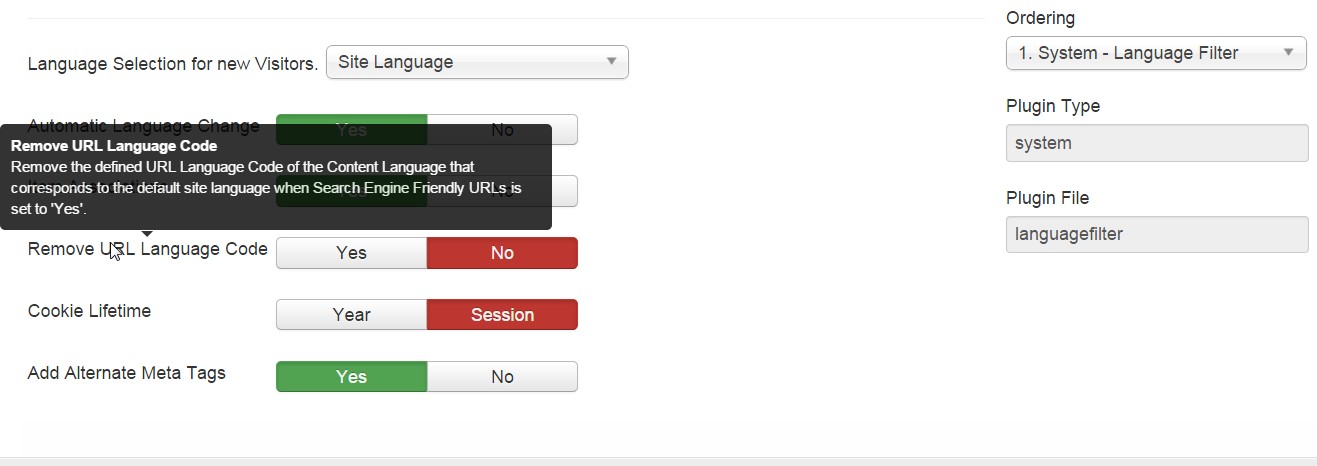Click the Plugin File label text

(x=1047, y=198)
